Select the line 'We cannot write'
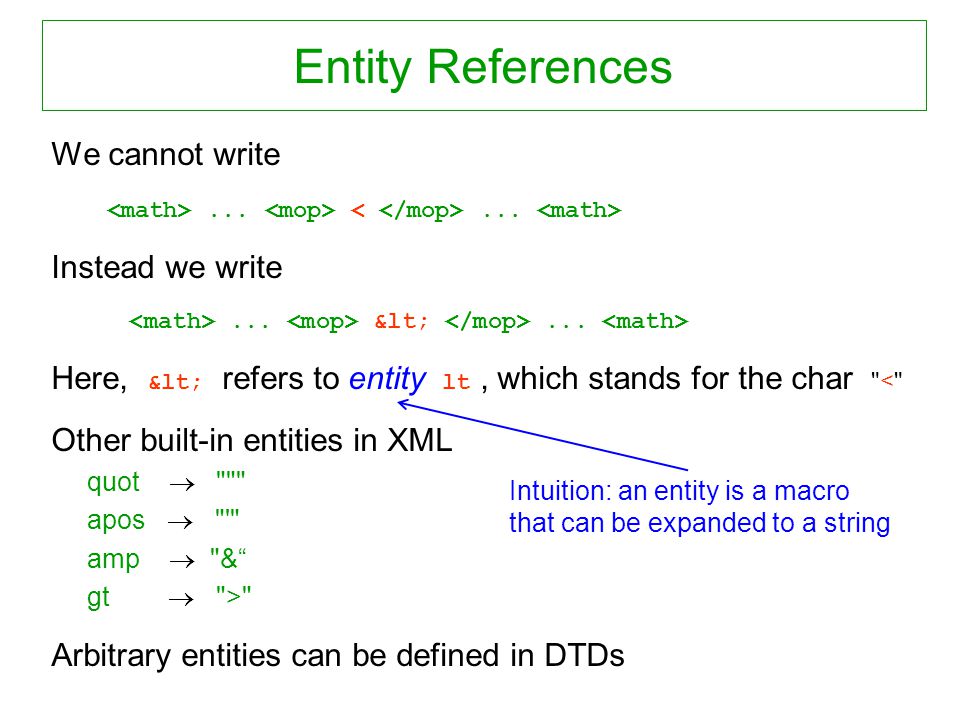Screen dimensions: 960x720 [x=166, y=154]
